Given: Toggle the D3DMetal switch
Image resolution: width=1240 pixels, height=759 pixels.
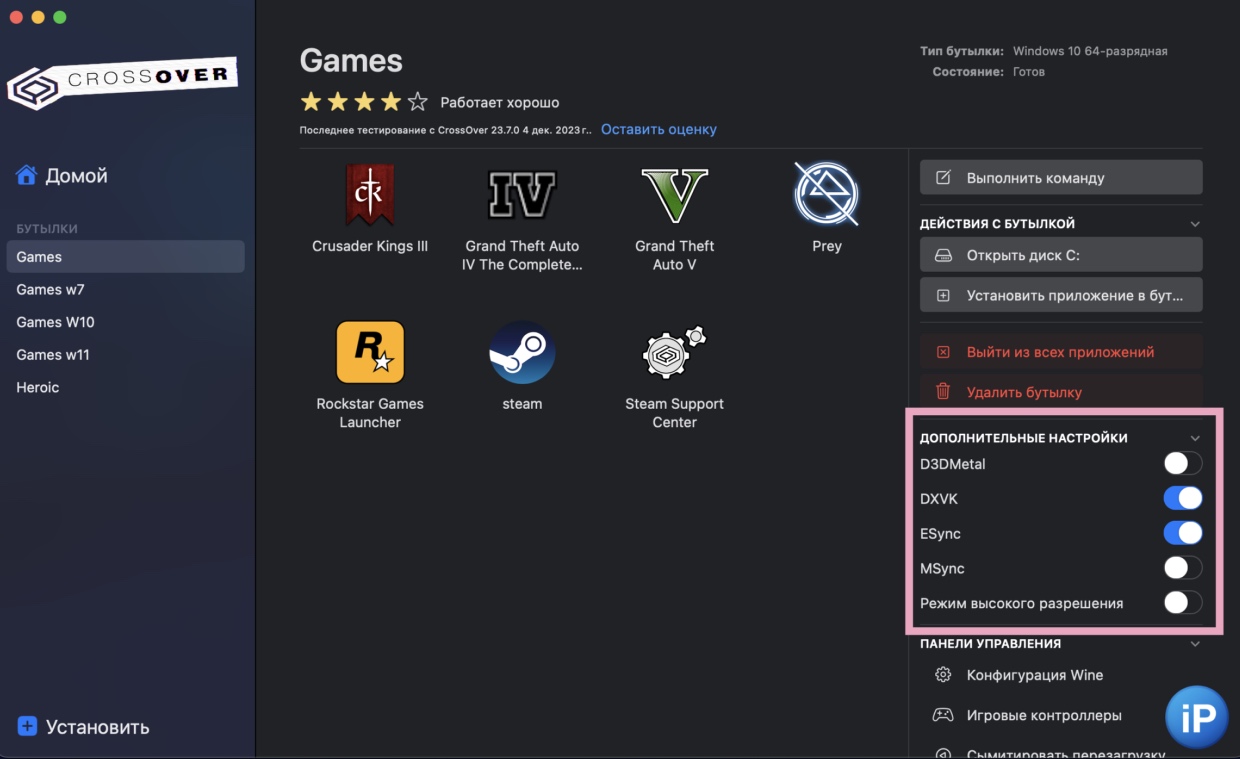Looking at the screenshot, I should (x=1182, y=464).
